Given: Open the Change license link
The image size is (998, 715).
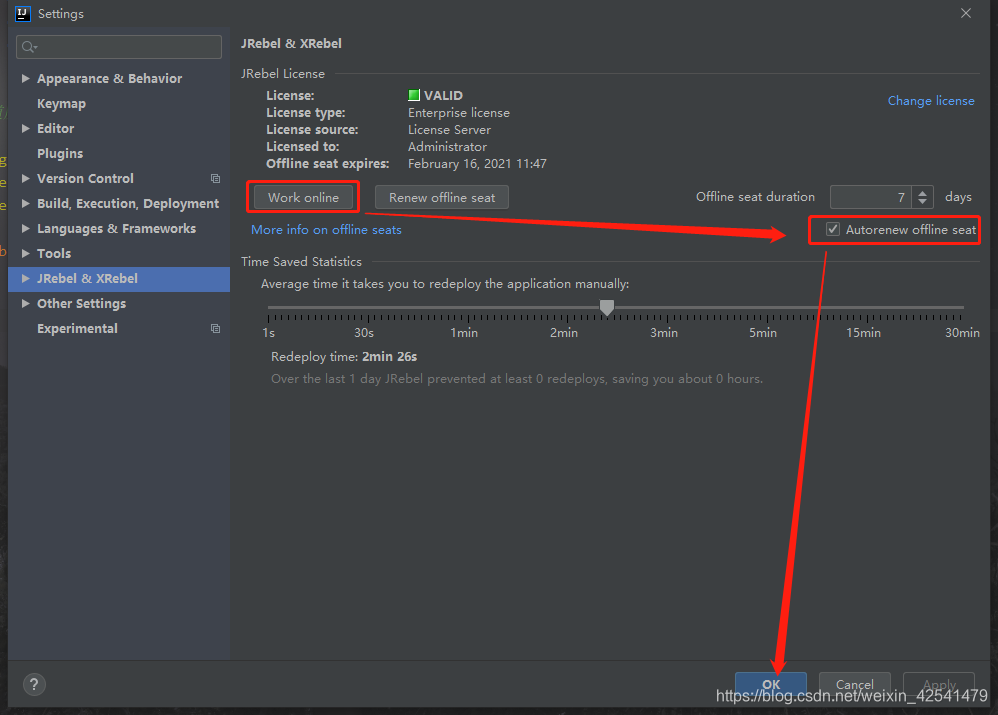Looking at the screenshot, I should (x=931, y=100).
